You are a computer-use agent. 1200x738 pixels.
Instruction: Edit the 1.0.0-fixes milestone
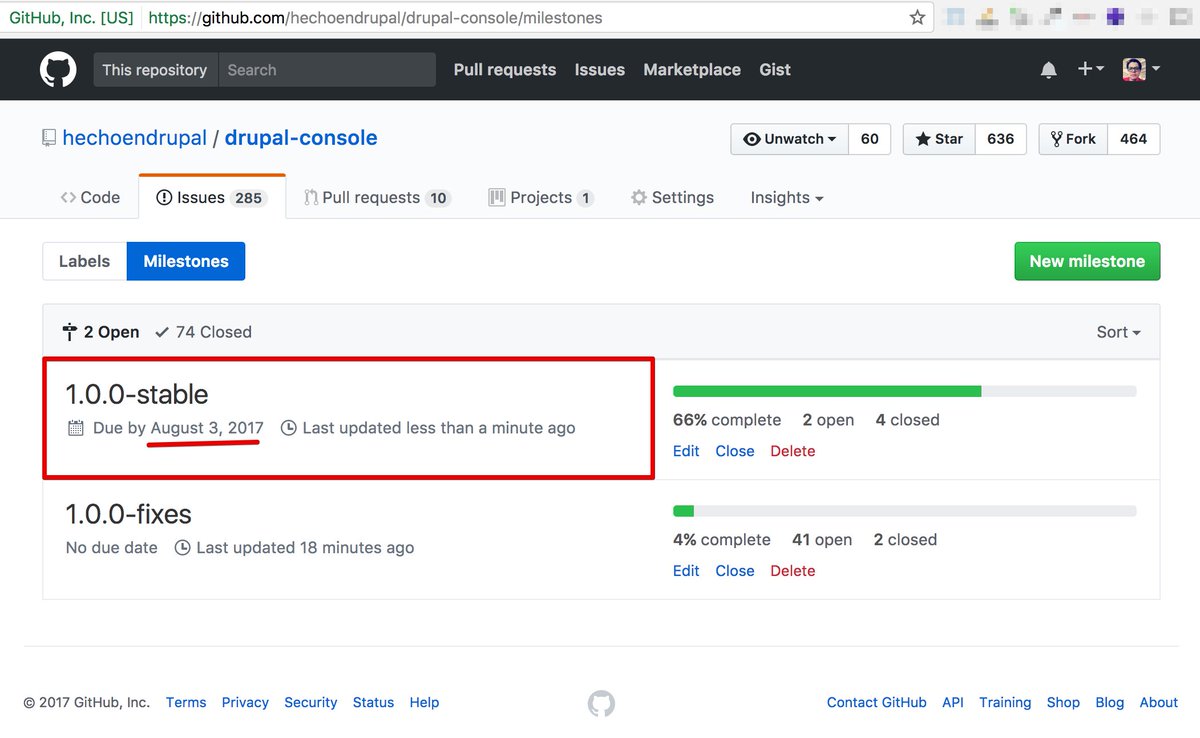(686, 571)
